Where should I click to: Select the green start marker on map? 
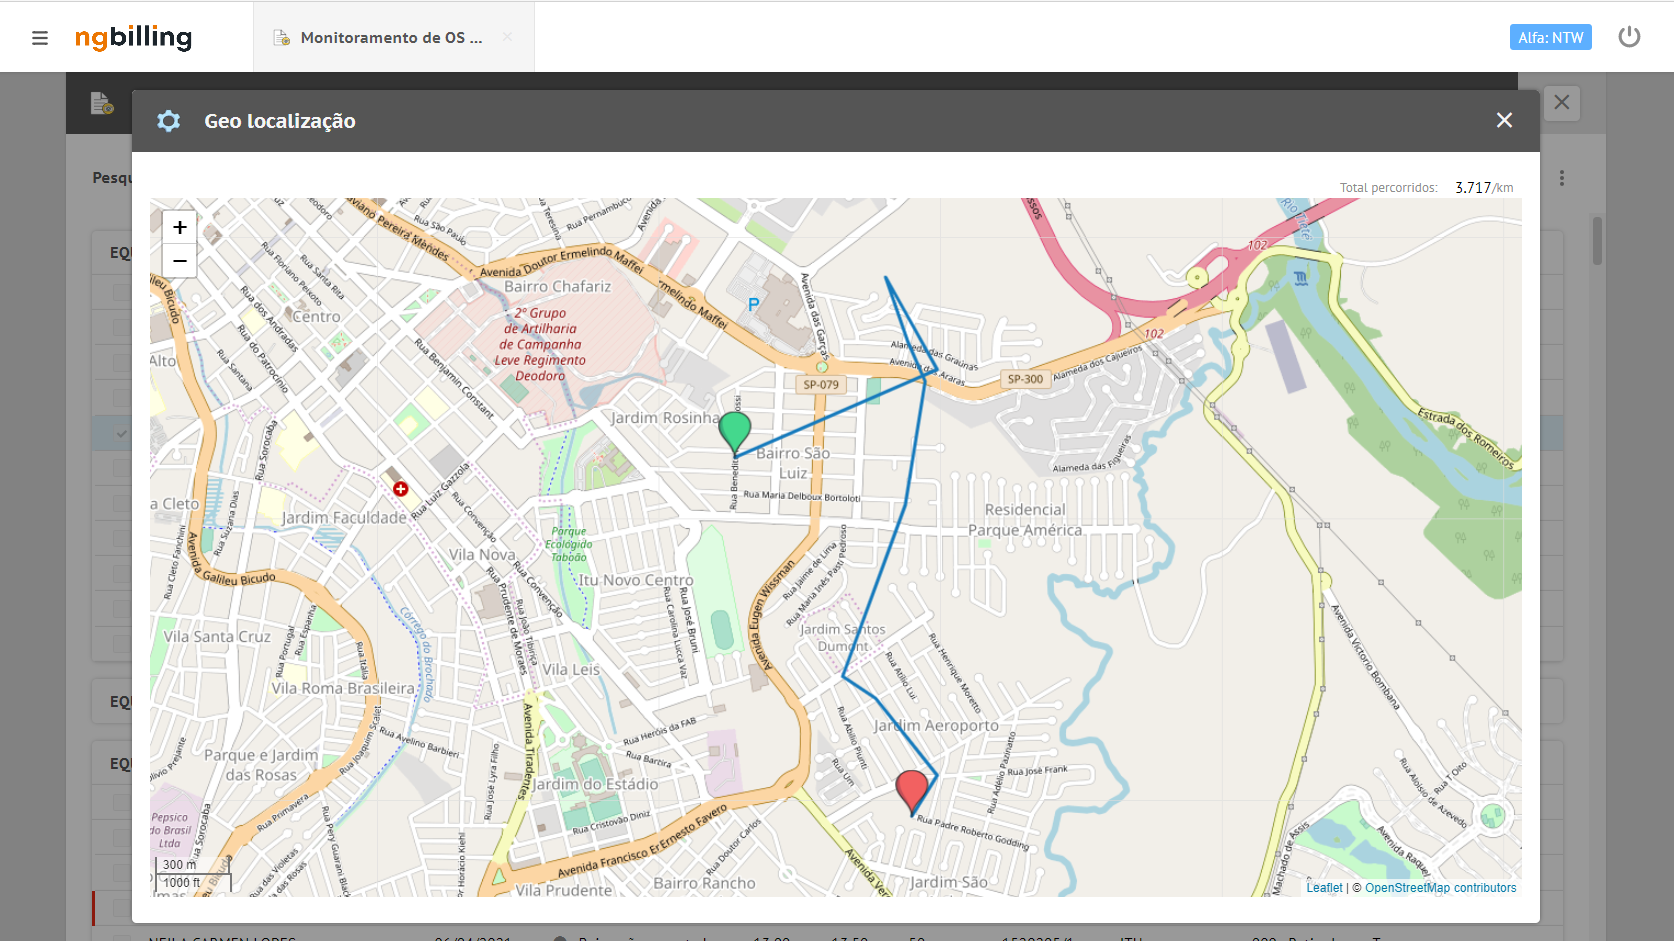(735, 432)
